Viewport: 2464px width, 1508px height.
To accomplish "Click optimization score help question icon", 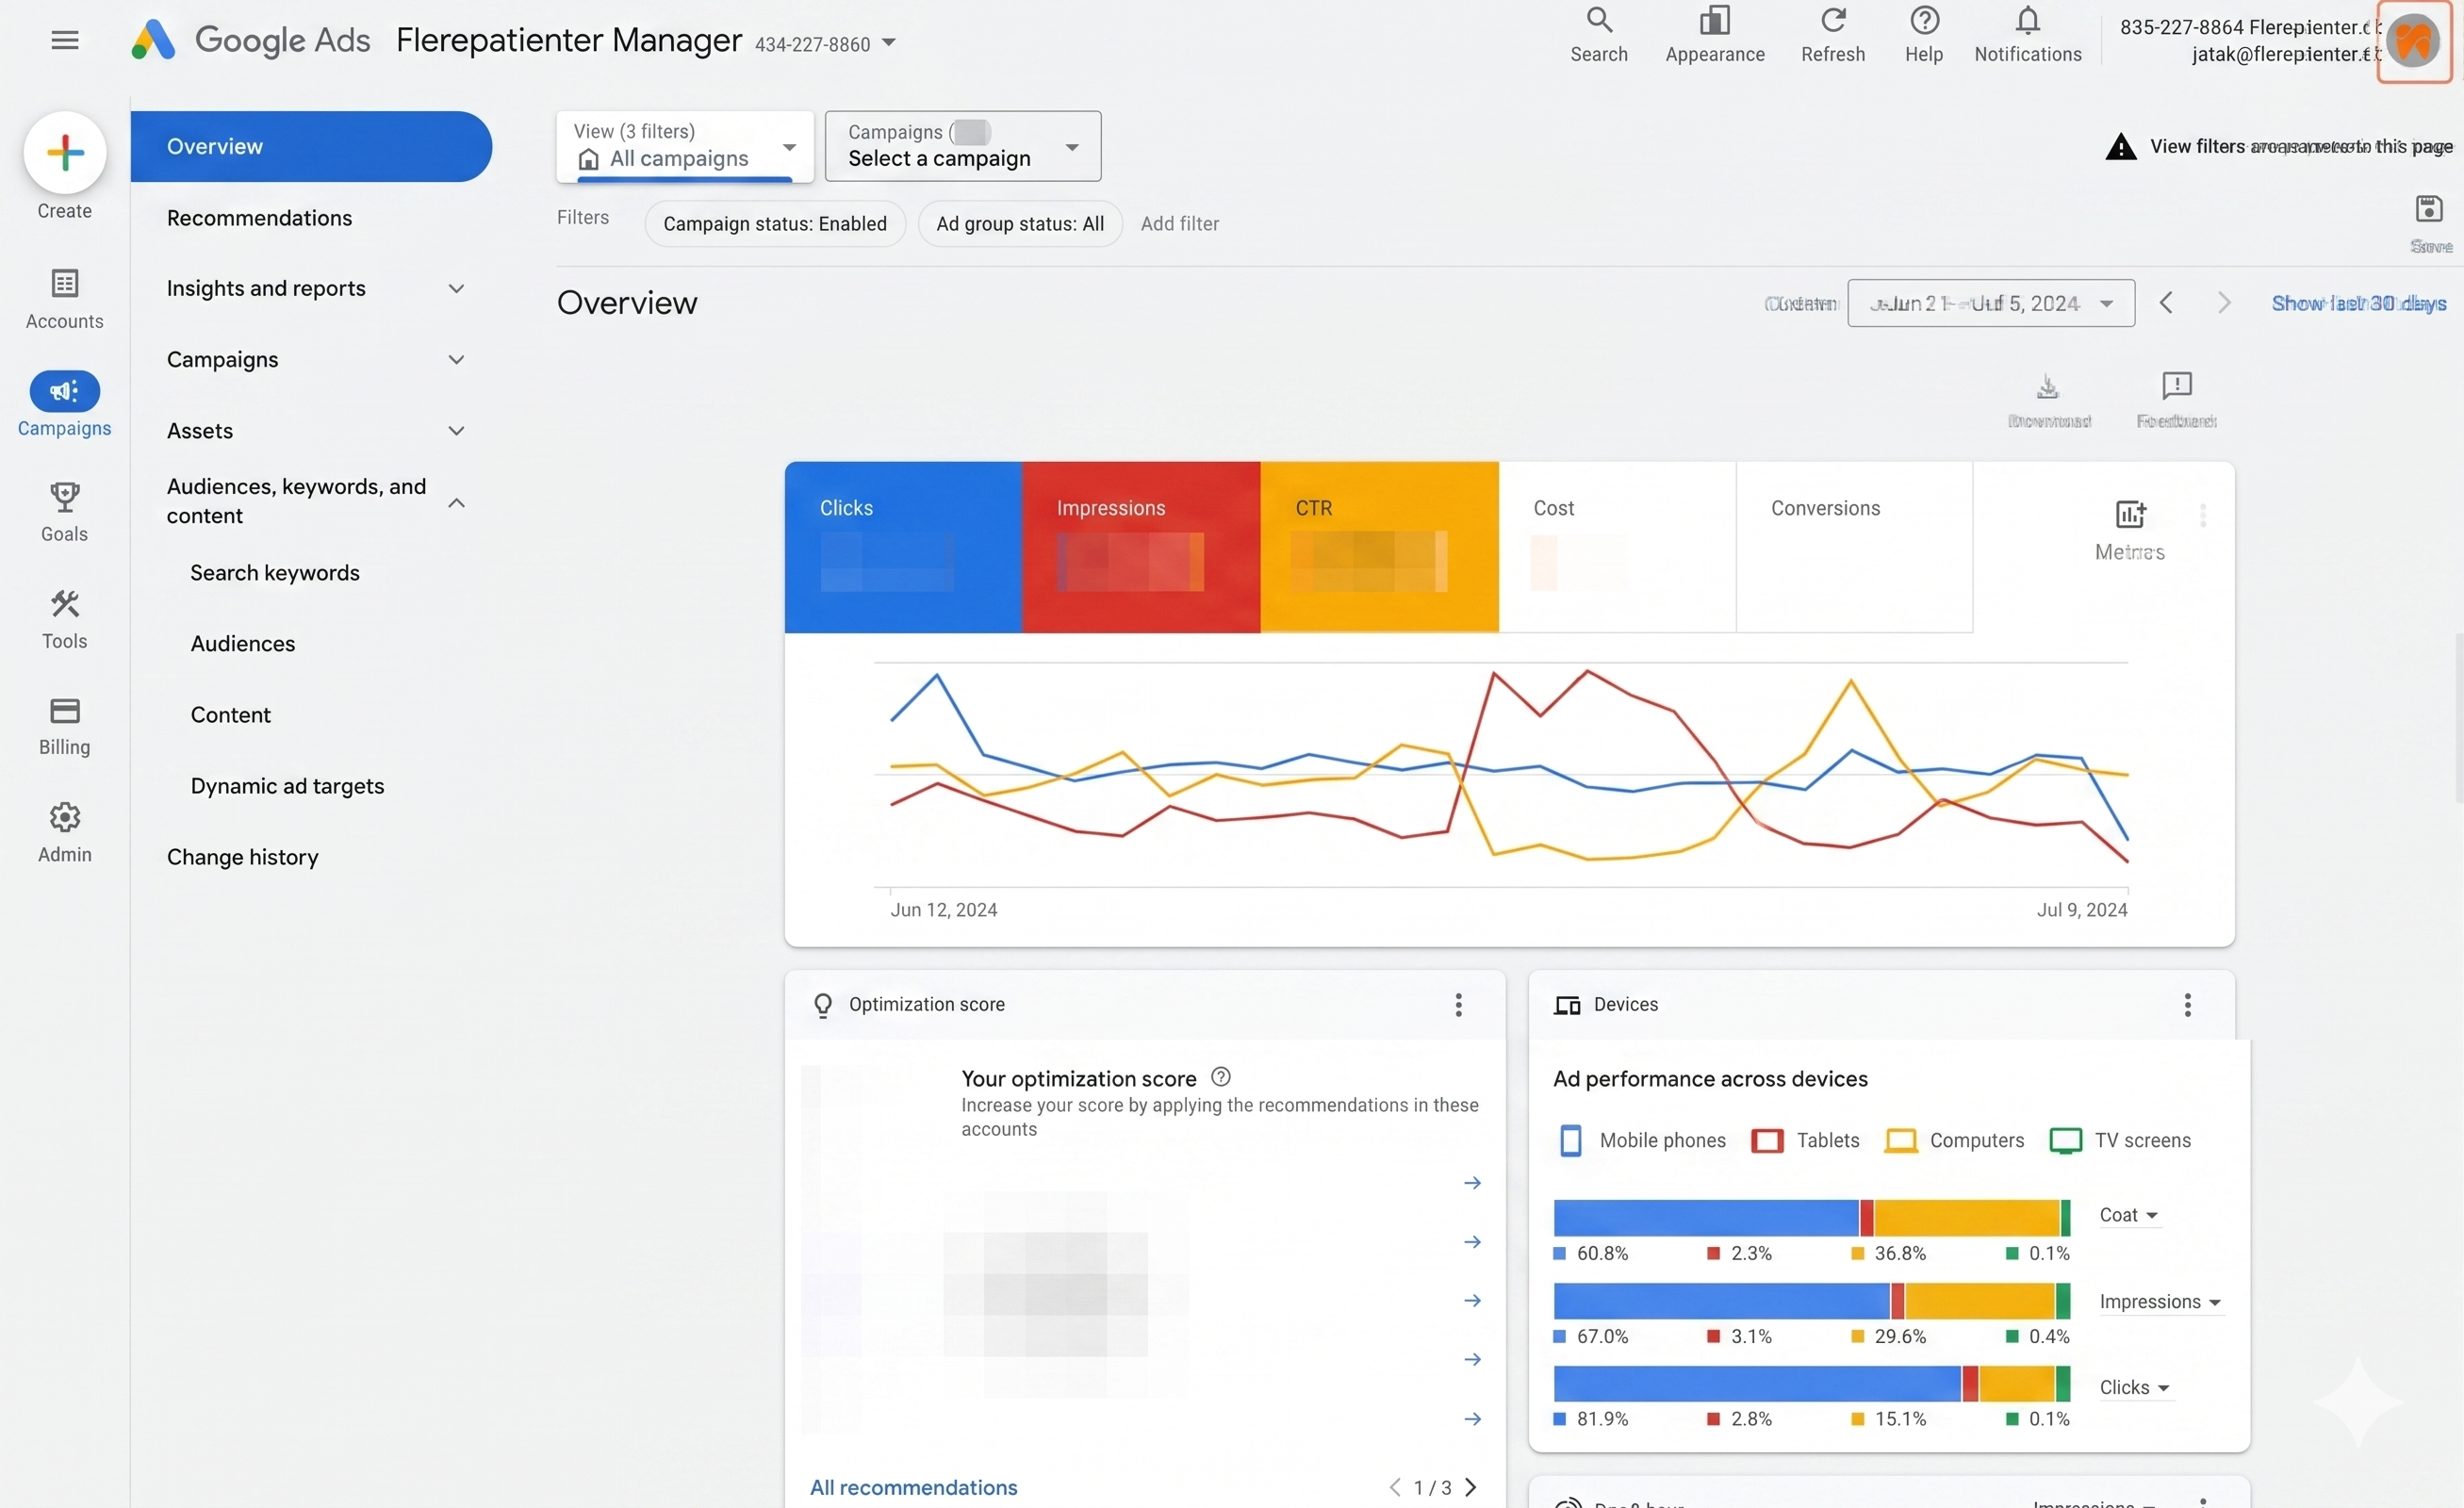I will pos(1220,1077).
